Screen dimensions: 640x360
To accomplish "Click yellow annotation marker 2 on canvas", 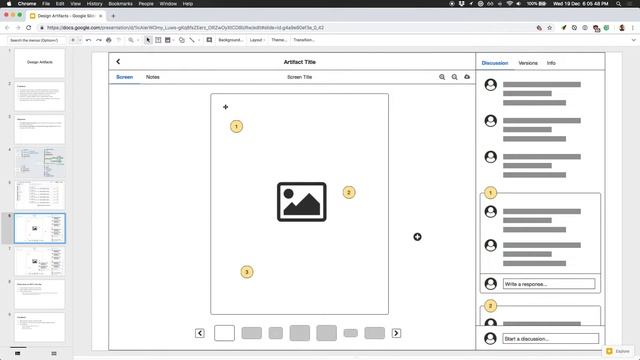I will click(x=349, y=192).
